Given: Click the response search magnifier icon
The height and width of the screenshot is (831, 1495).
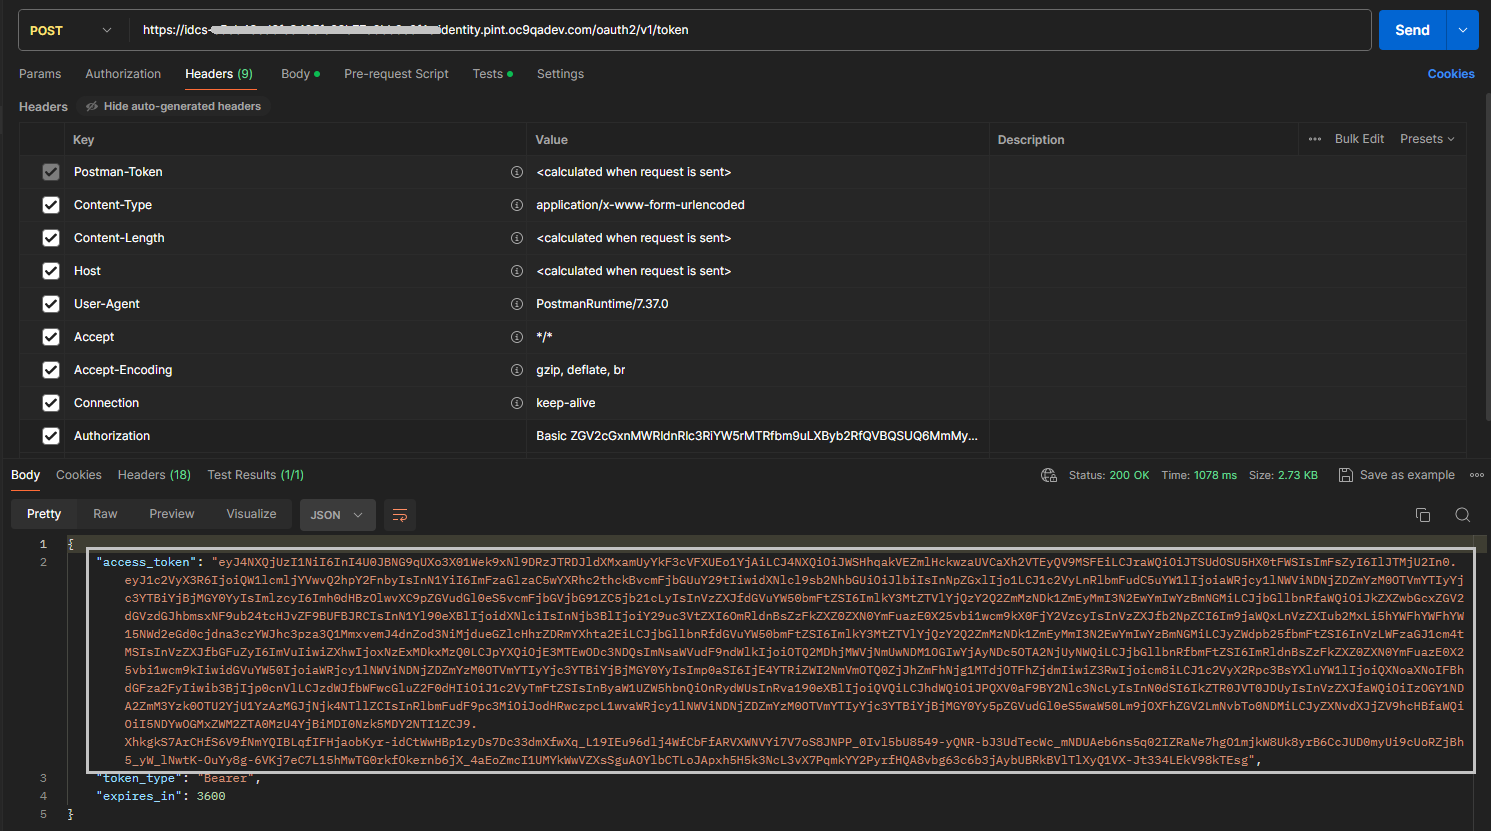Looking at the screenshot, I should tap(1463, 515).
